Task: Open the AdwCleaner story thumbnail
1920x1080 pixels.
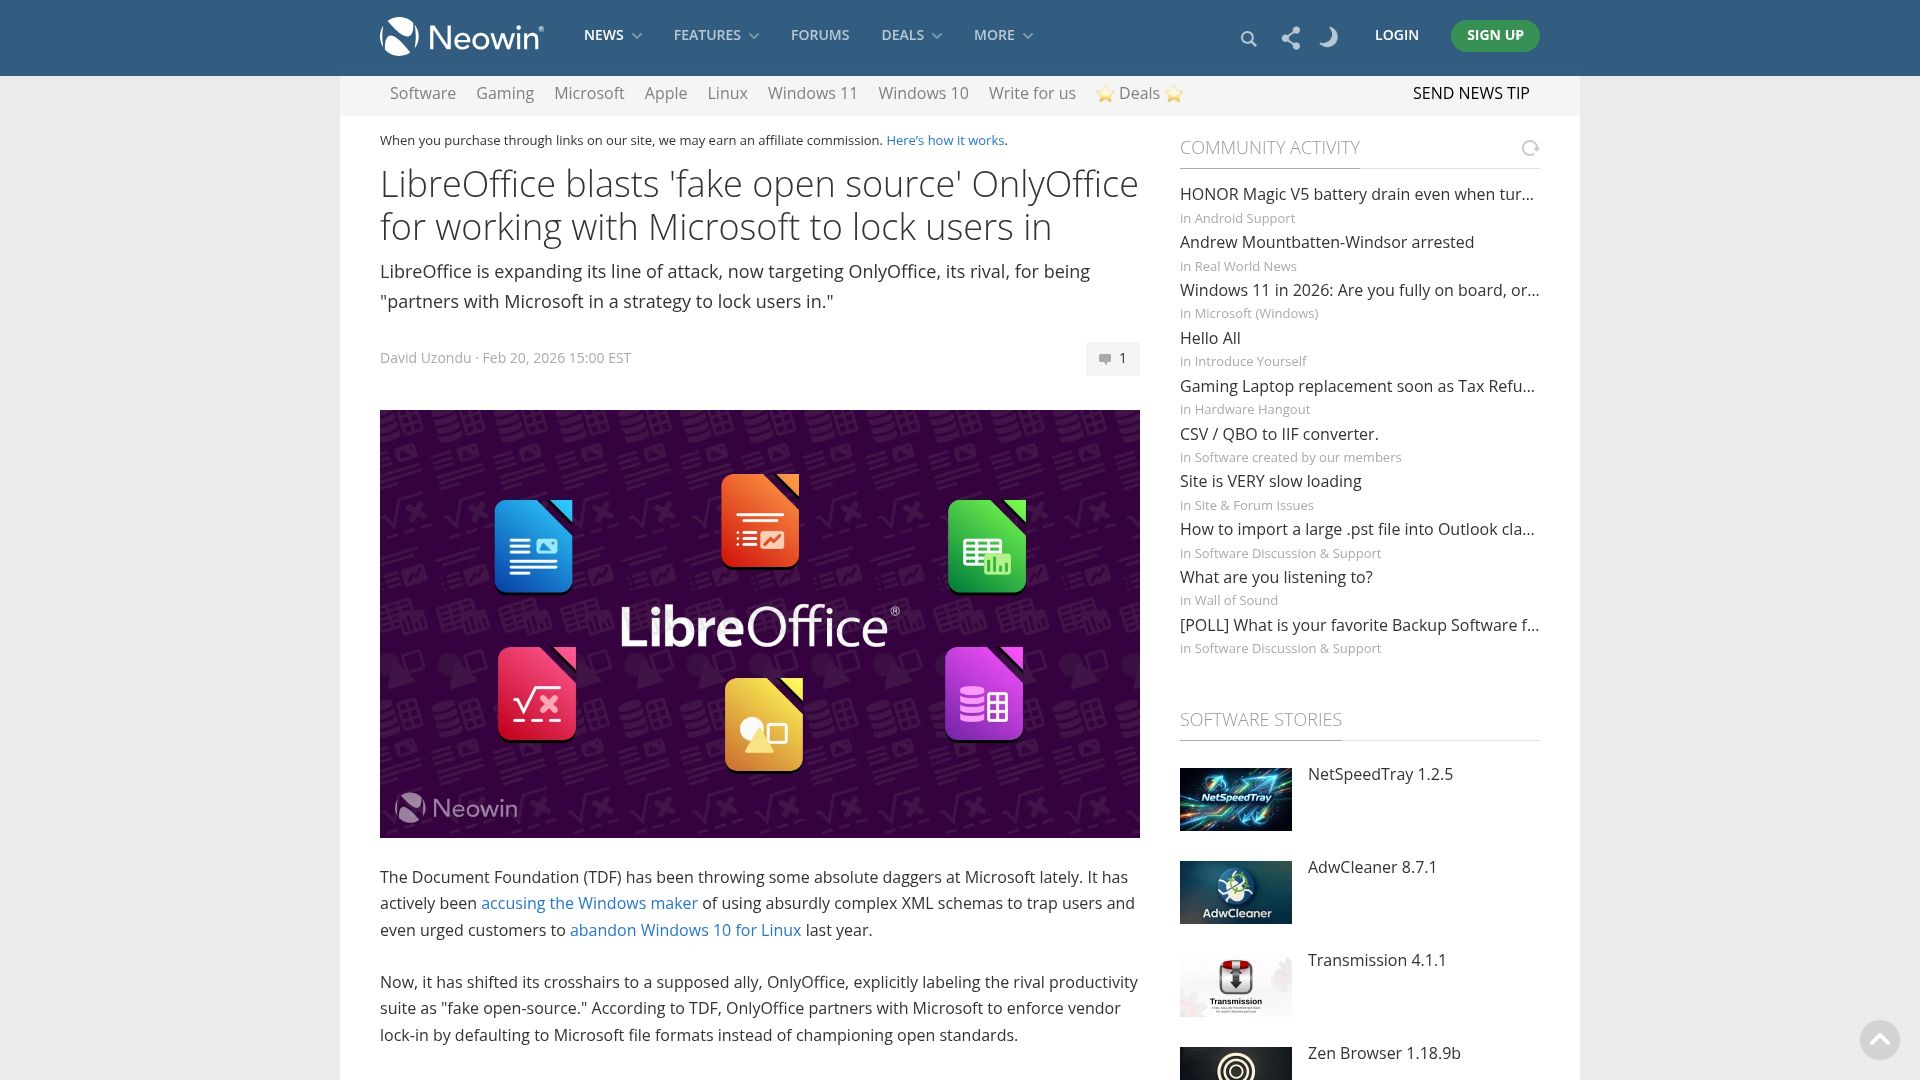Action: coord(1236,892)
